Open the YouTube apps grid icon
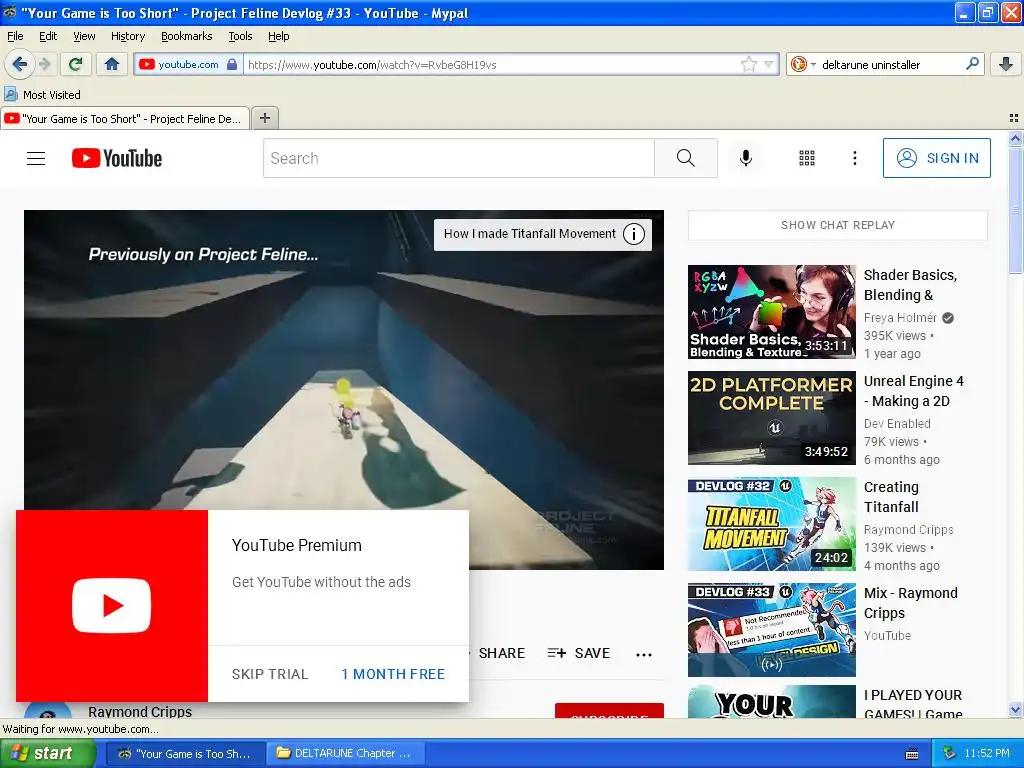Image resolution: width=1024 pixels, height=768 pixels. click(x=807, y=158)
